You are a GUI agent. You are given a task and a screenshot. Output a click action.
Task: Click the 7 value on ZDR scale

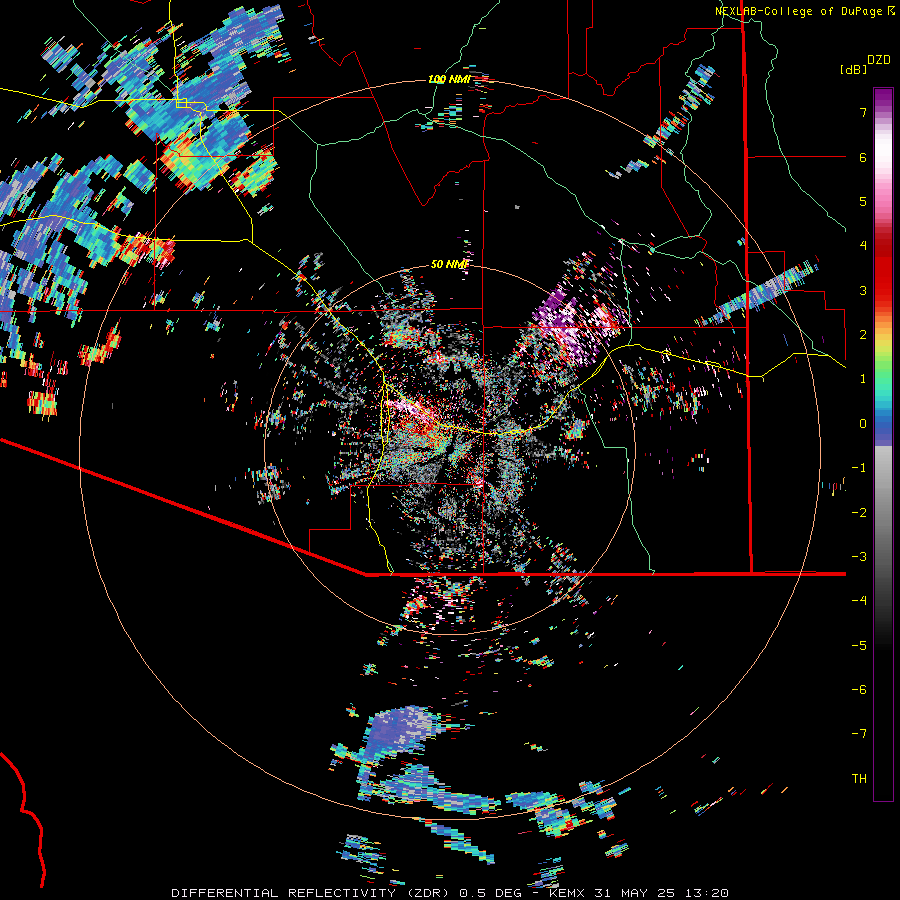click(863, 112)
